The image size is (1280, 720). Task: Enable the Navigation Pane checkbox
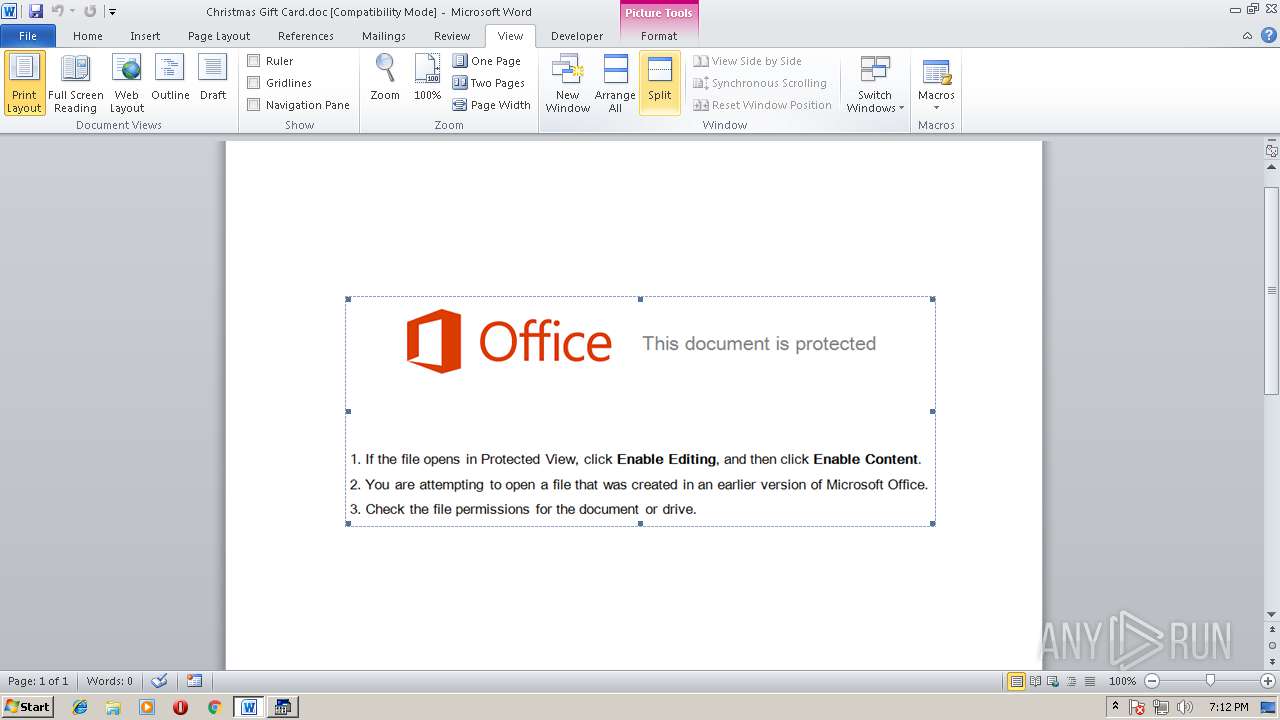click(254, 105)
